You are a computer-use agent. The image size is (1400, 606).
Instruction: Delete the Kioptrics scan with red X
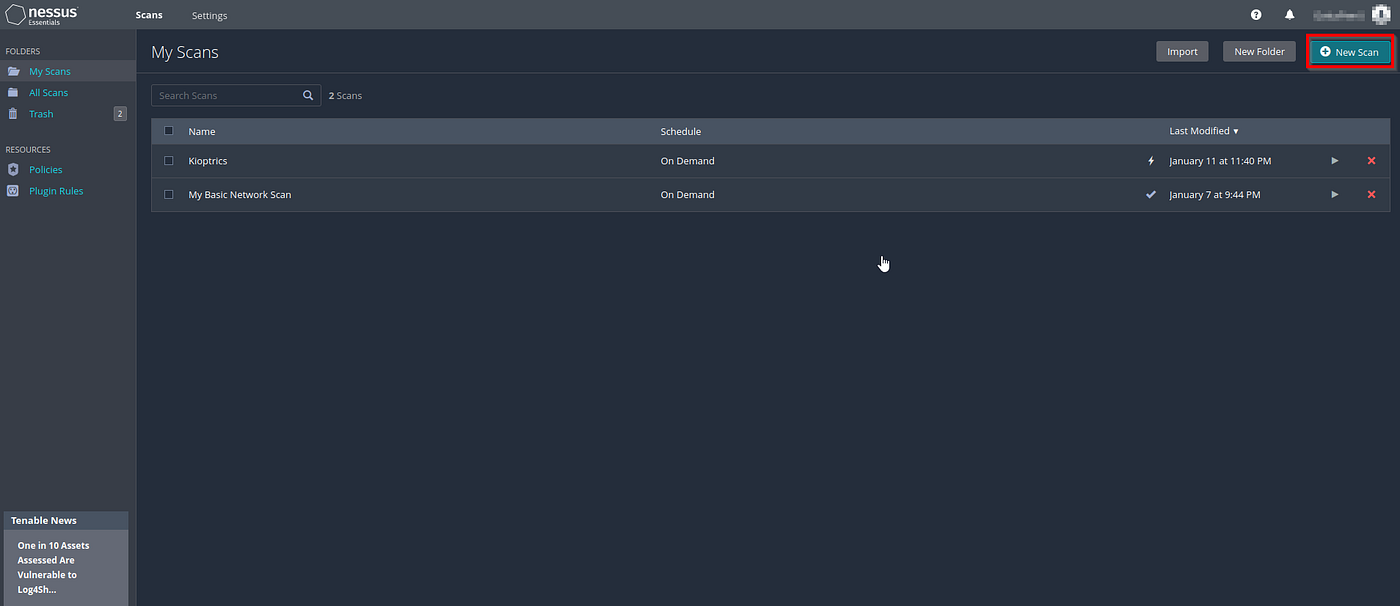[1371, 161]
